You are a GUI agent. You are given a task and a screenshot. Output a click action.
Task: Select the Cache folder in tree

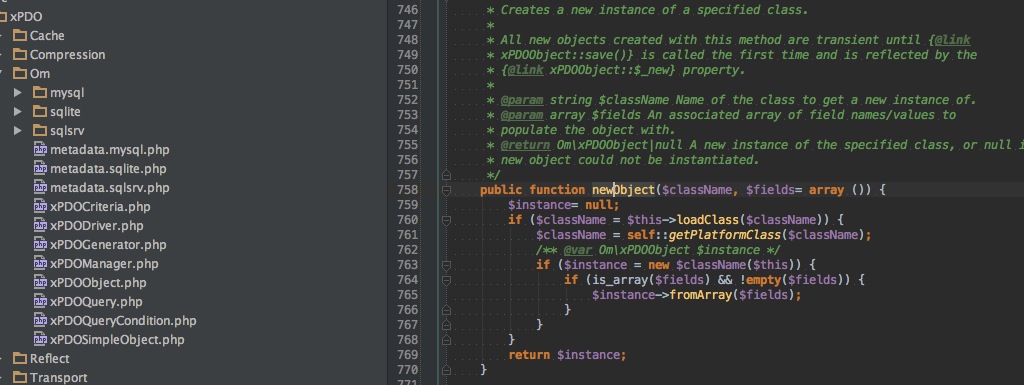(47, 35)
